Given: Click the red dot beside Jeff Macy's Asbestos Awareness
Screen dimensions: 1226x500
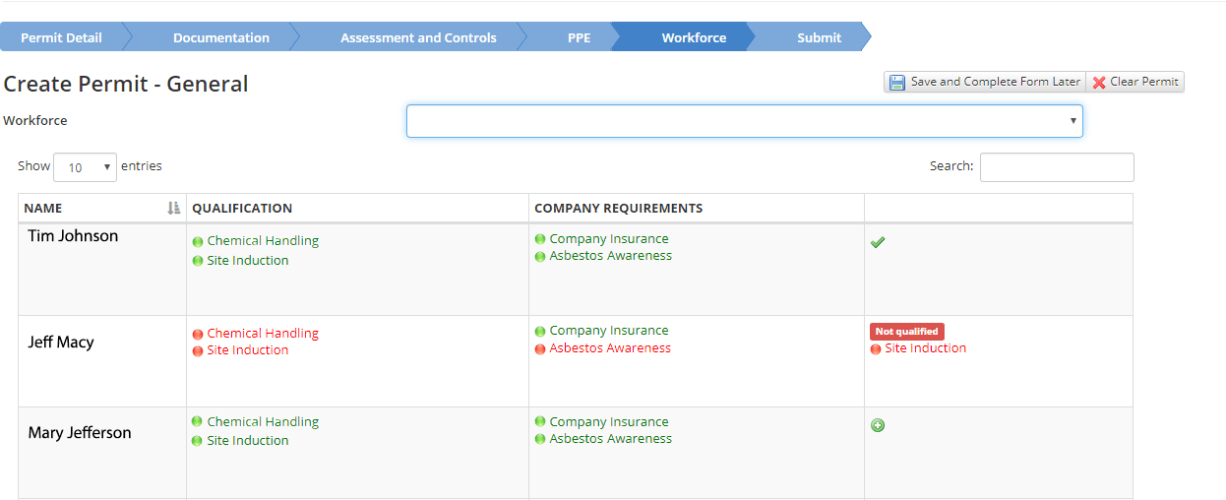Looking at the screenshot, I should [x=540, y=349].
